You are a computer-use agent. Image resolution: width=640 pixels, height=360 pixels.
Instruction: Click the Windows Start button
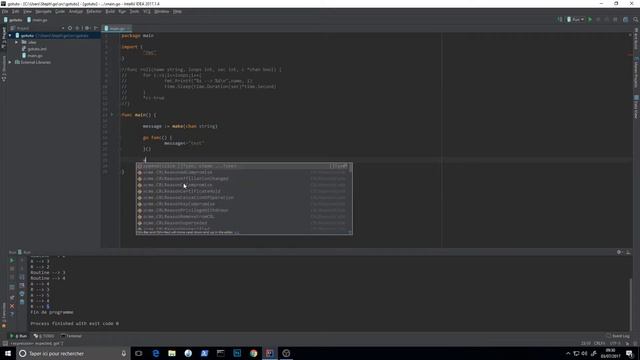click(8, 353)
